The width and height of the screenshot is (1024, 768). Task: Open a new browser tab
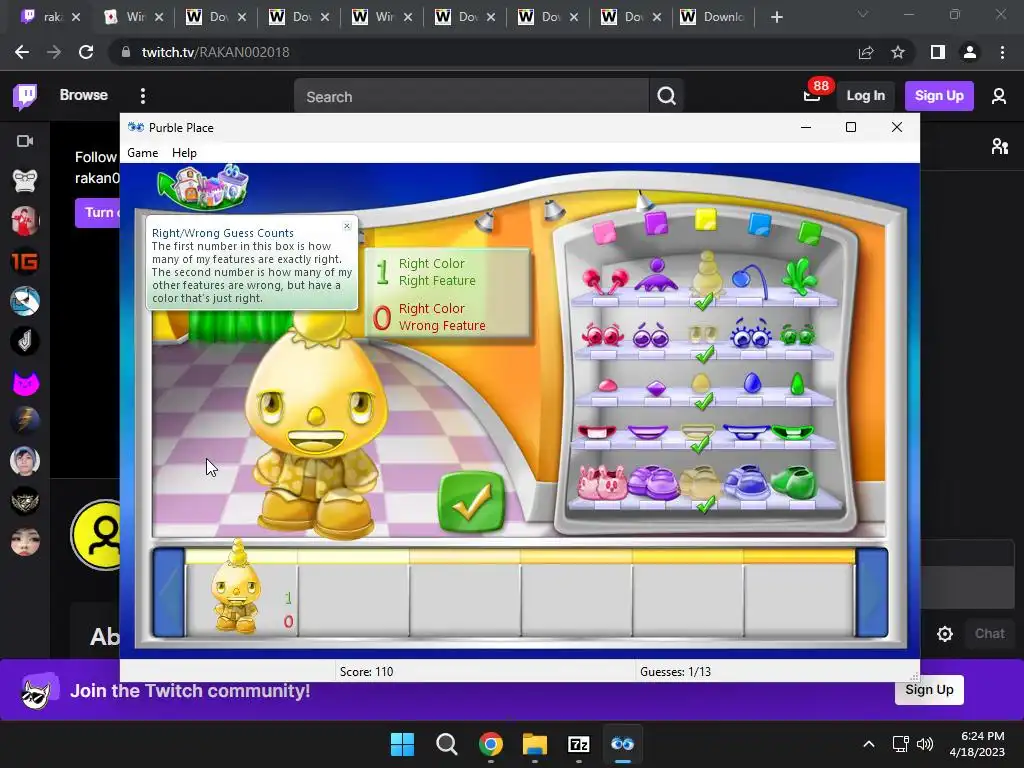[776, 17]
